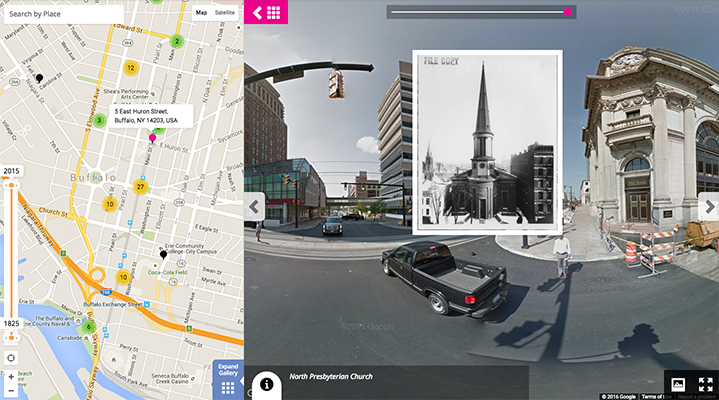
Task: Open the yellow cluster marker labeled 27
Action: 140,187
